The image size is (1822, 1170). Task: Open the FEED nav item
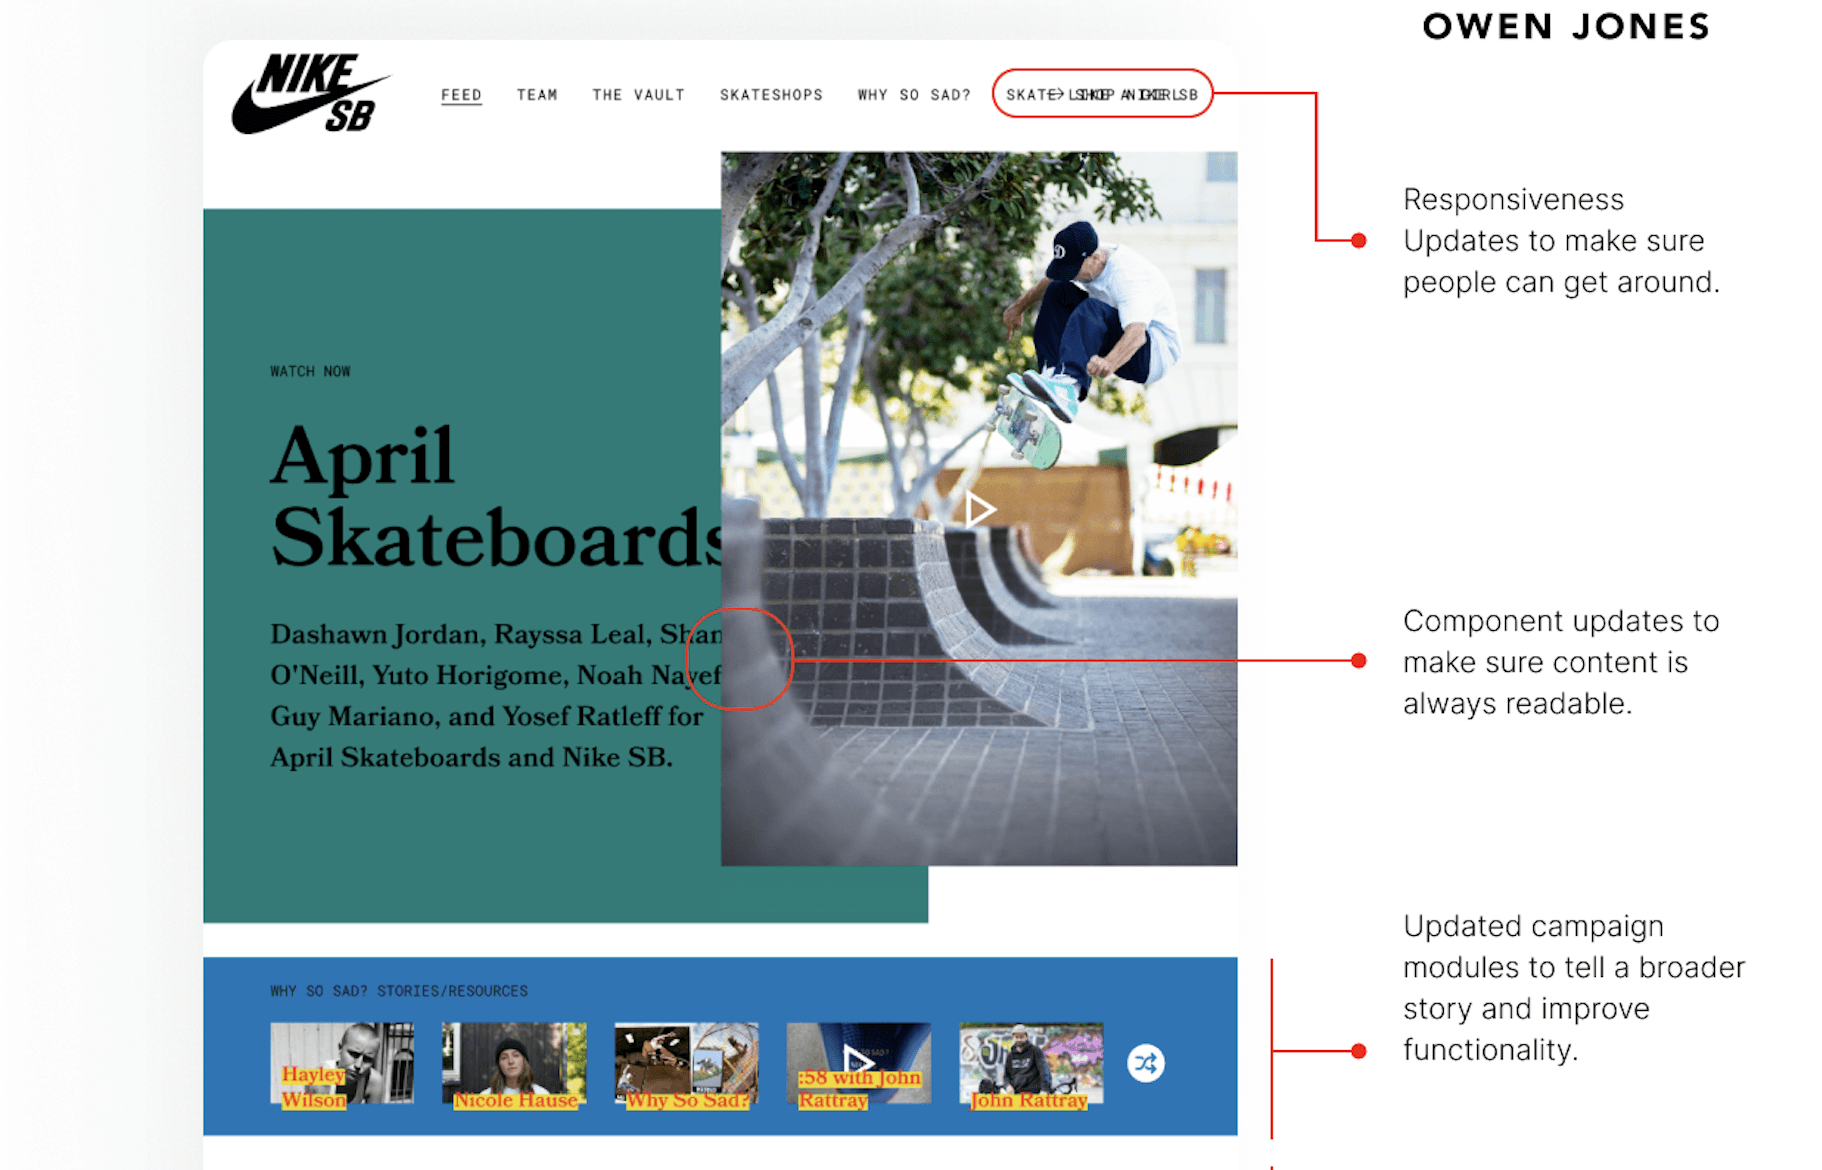tap(461, 95)
